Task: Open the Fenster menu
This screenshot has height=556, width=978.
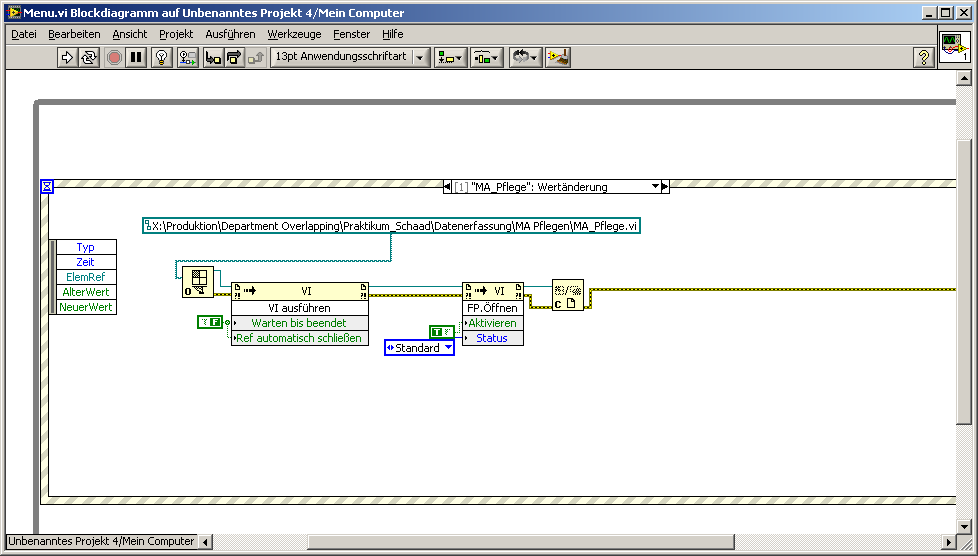Action: 351,34
